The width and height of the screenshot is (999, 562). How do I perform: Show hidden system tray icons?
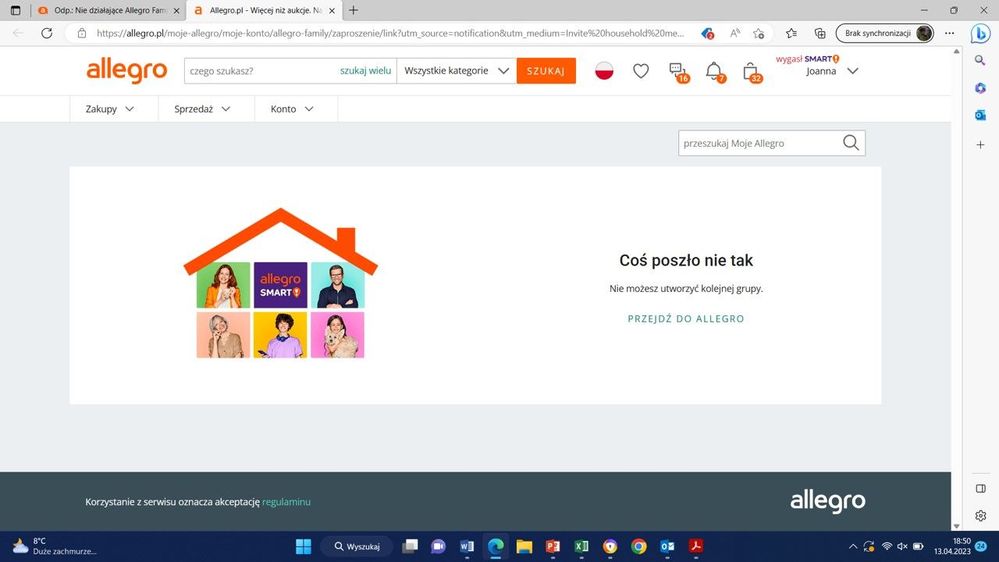[852, 546]
